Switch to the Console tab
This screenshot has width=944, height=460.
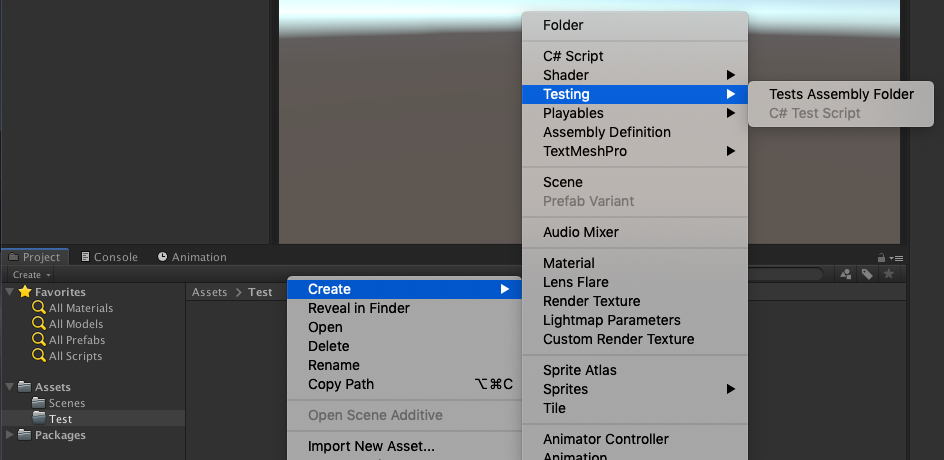(109, 257)
